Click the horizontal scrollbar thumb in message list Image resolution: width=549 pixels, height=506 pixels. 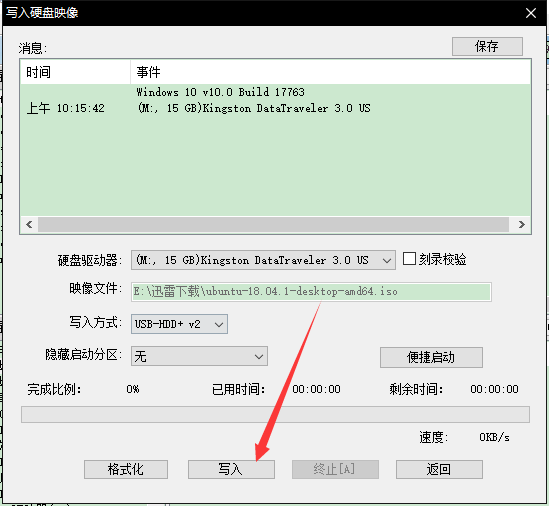[x=273, y=224]
